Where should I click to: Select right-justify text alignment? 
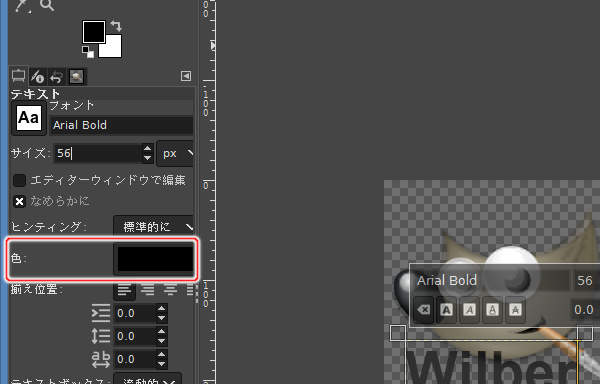(x=147, y=290)
